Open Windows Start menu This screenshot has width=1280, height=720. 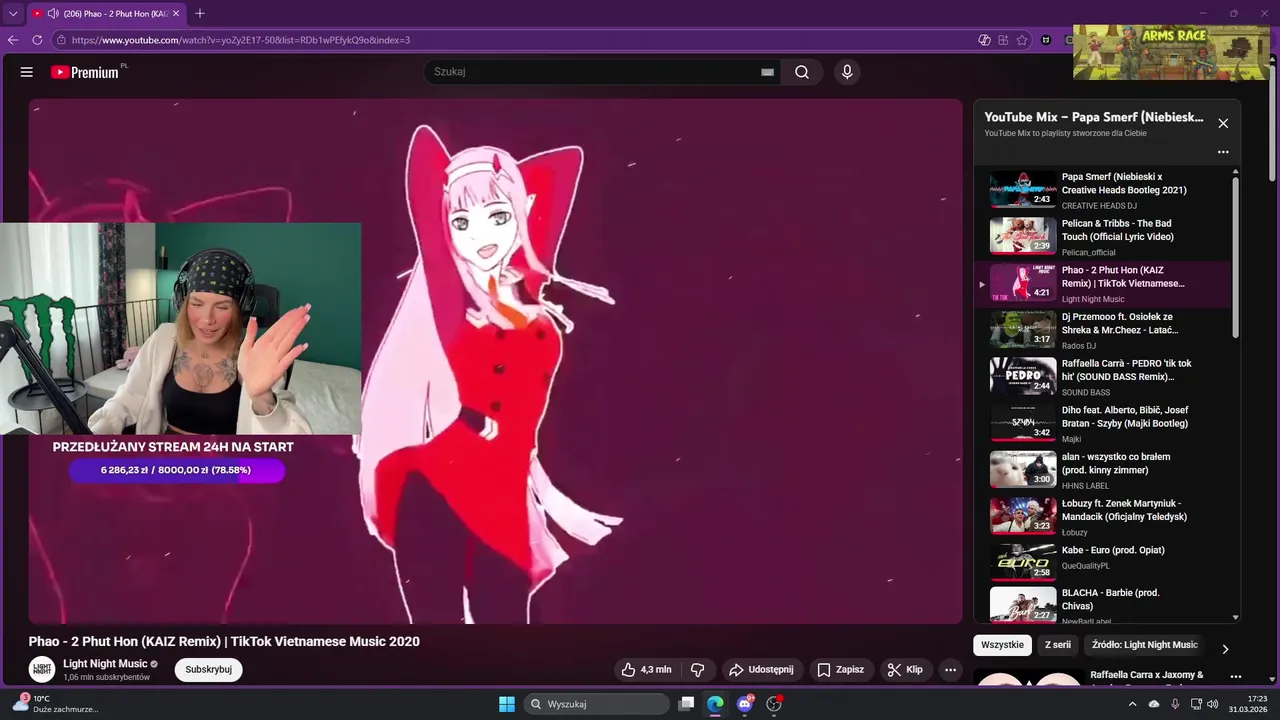coord(506,704)
